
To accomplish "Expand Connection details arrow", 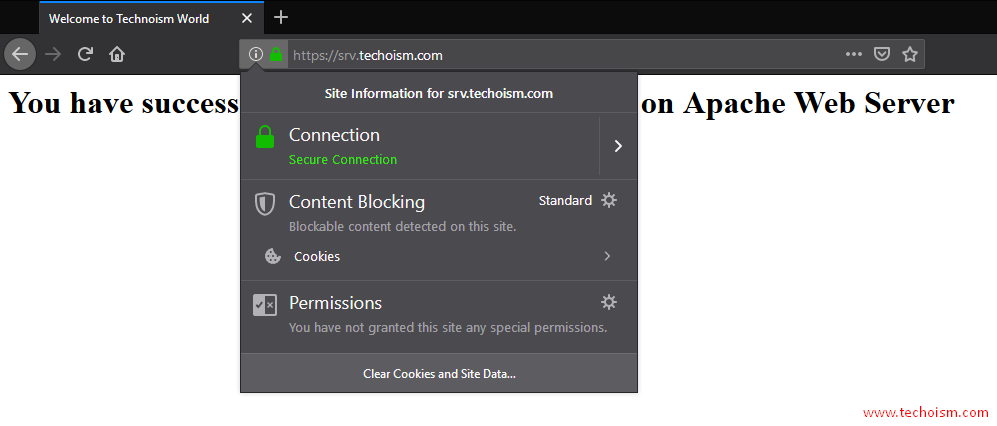I will click(x=618, y=146).
